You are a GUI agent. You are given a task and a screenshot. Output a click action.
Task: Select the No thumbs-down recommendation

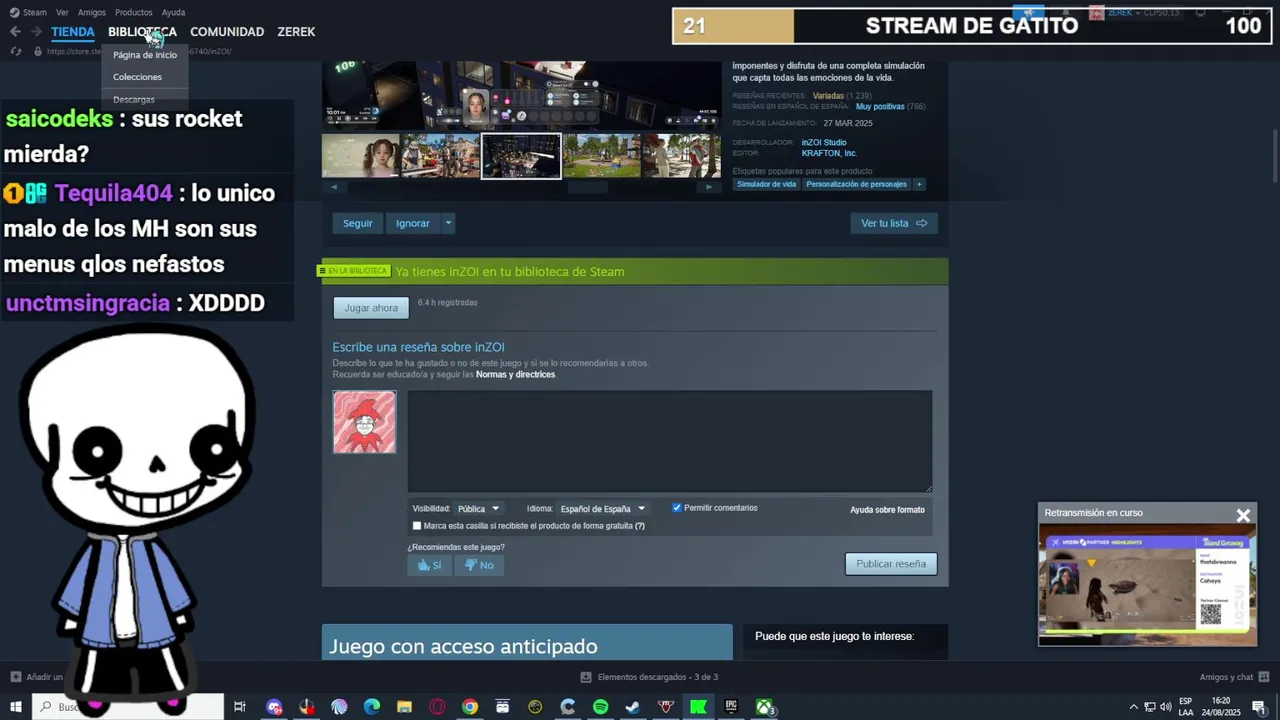[x=479, y=565]
